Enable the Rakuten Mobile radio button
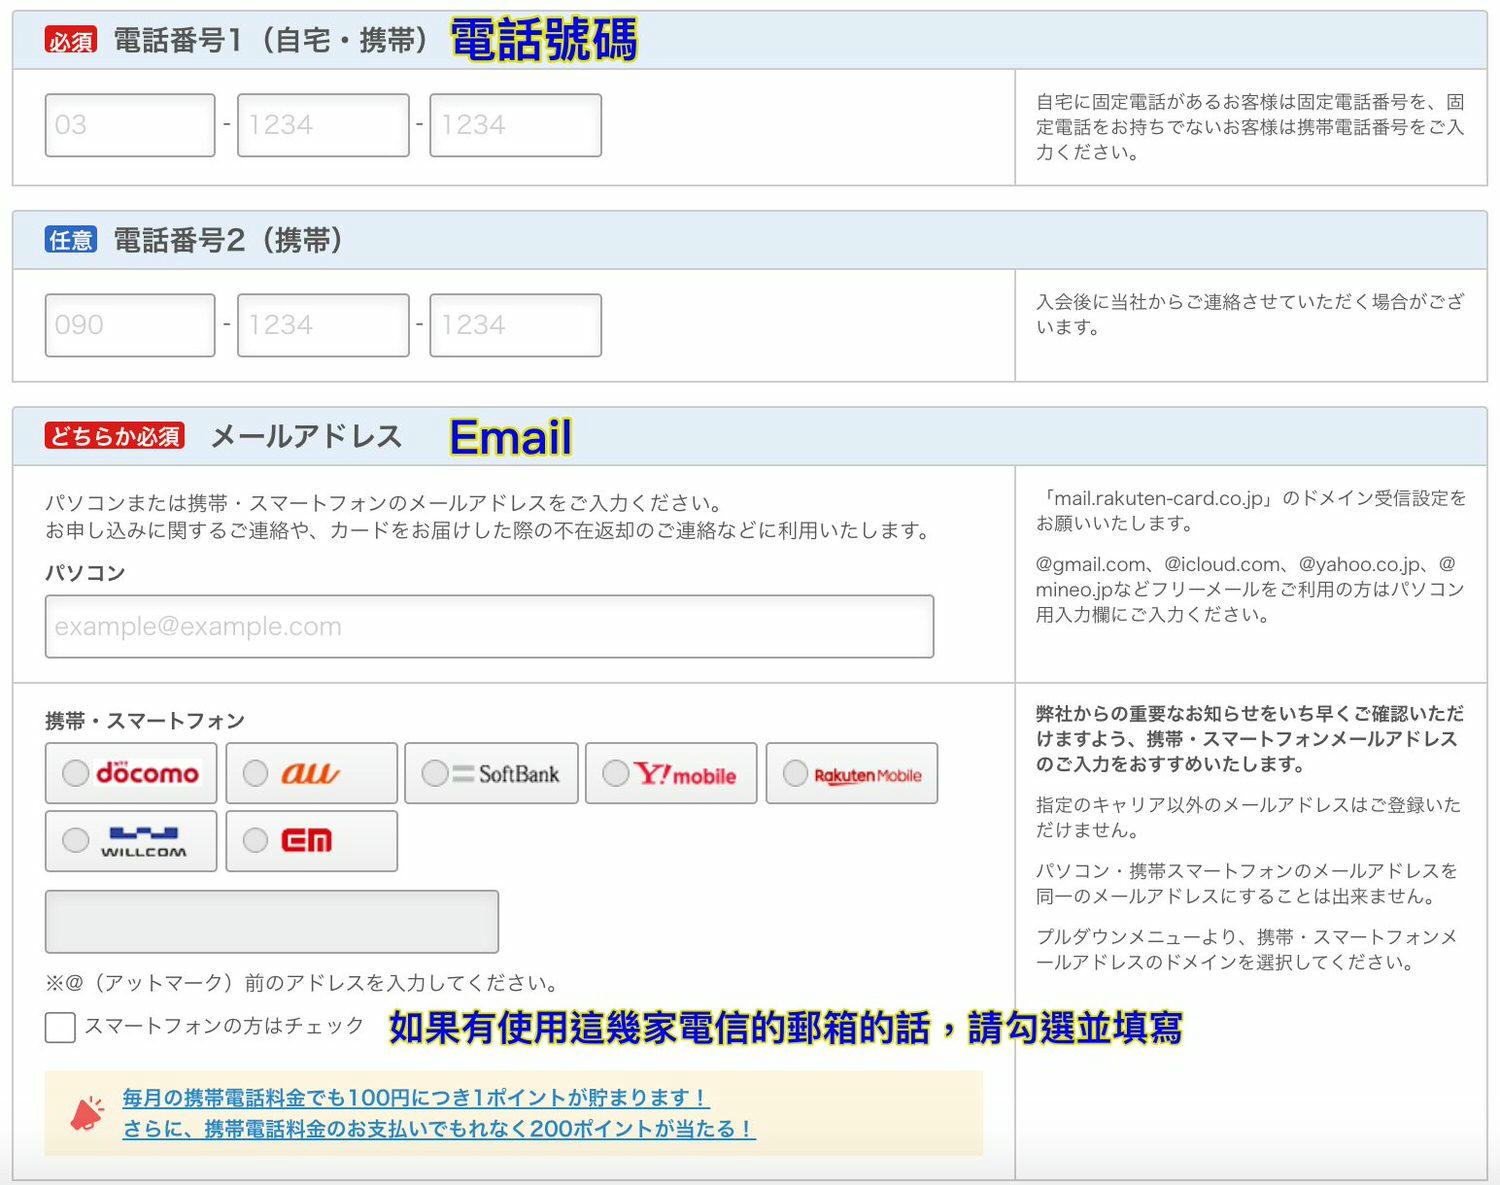Image resolution: width=1500 pixels, height=1185 pixels. coord(795,773)
